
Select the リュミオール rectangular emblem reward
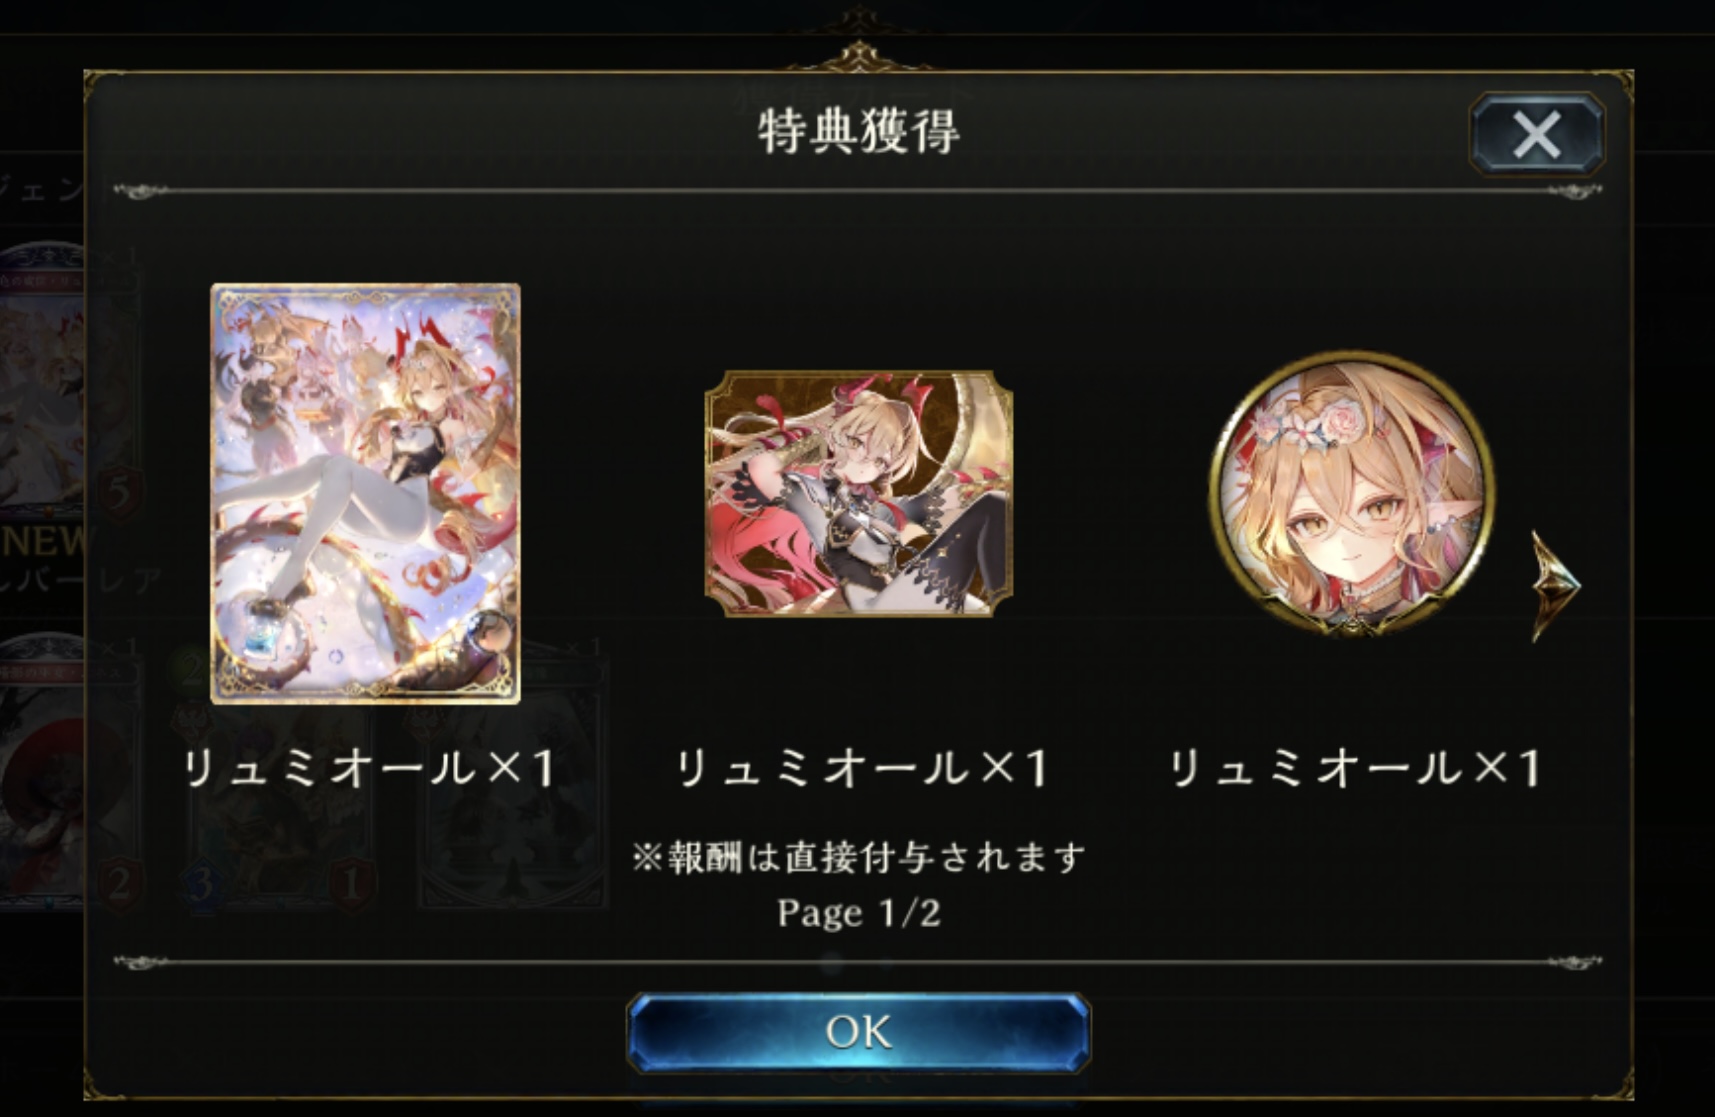click(x=859, y=494)
